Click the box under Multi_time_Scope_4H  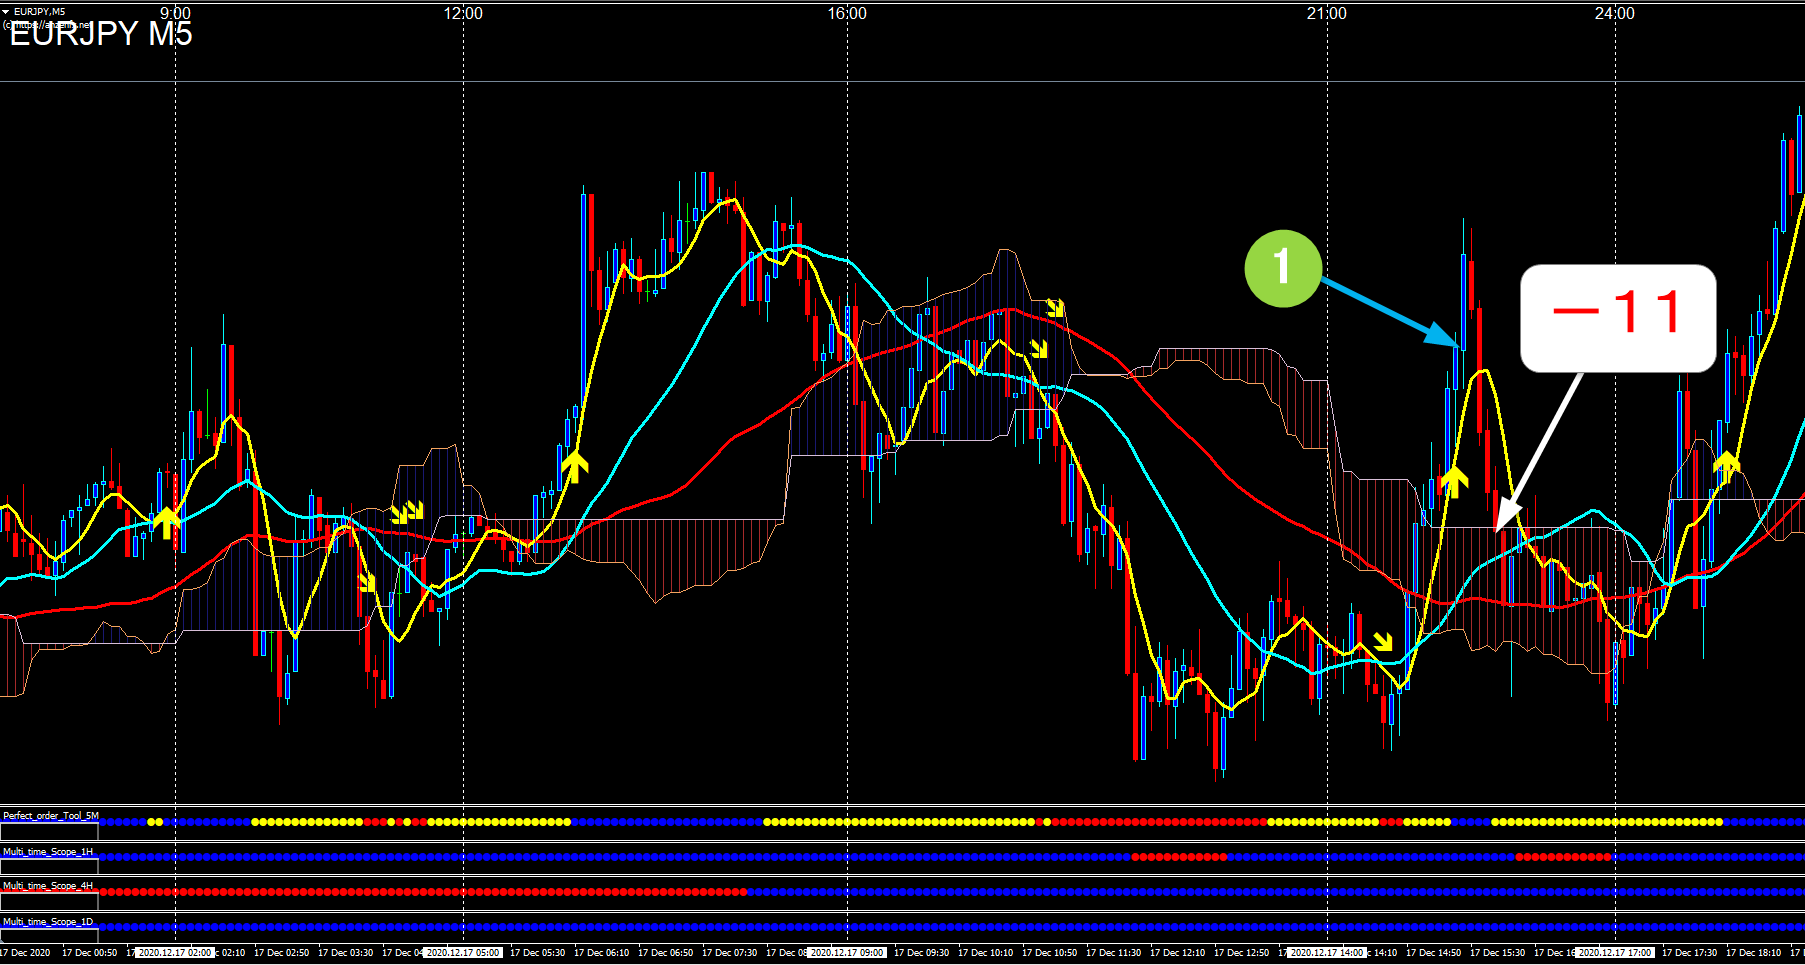tap(49, 902)
